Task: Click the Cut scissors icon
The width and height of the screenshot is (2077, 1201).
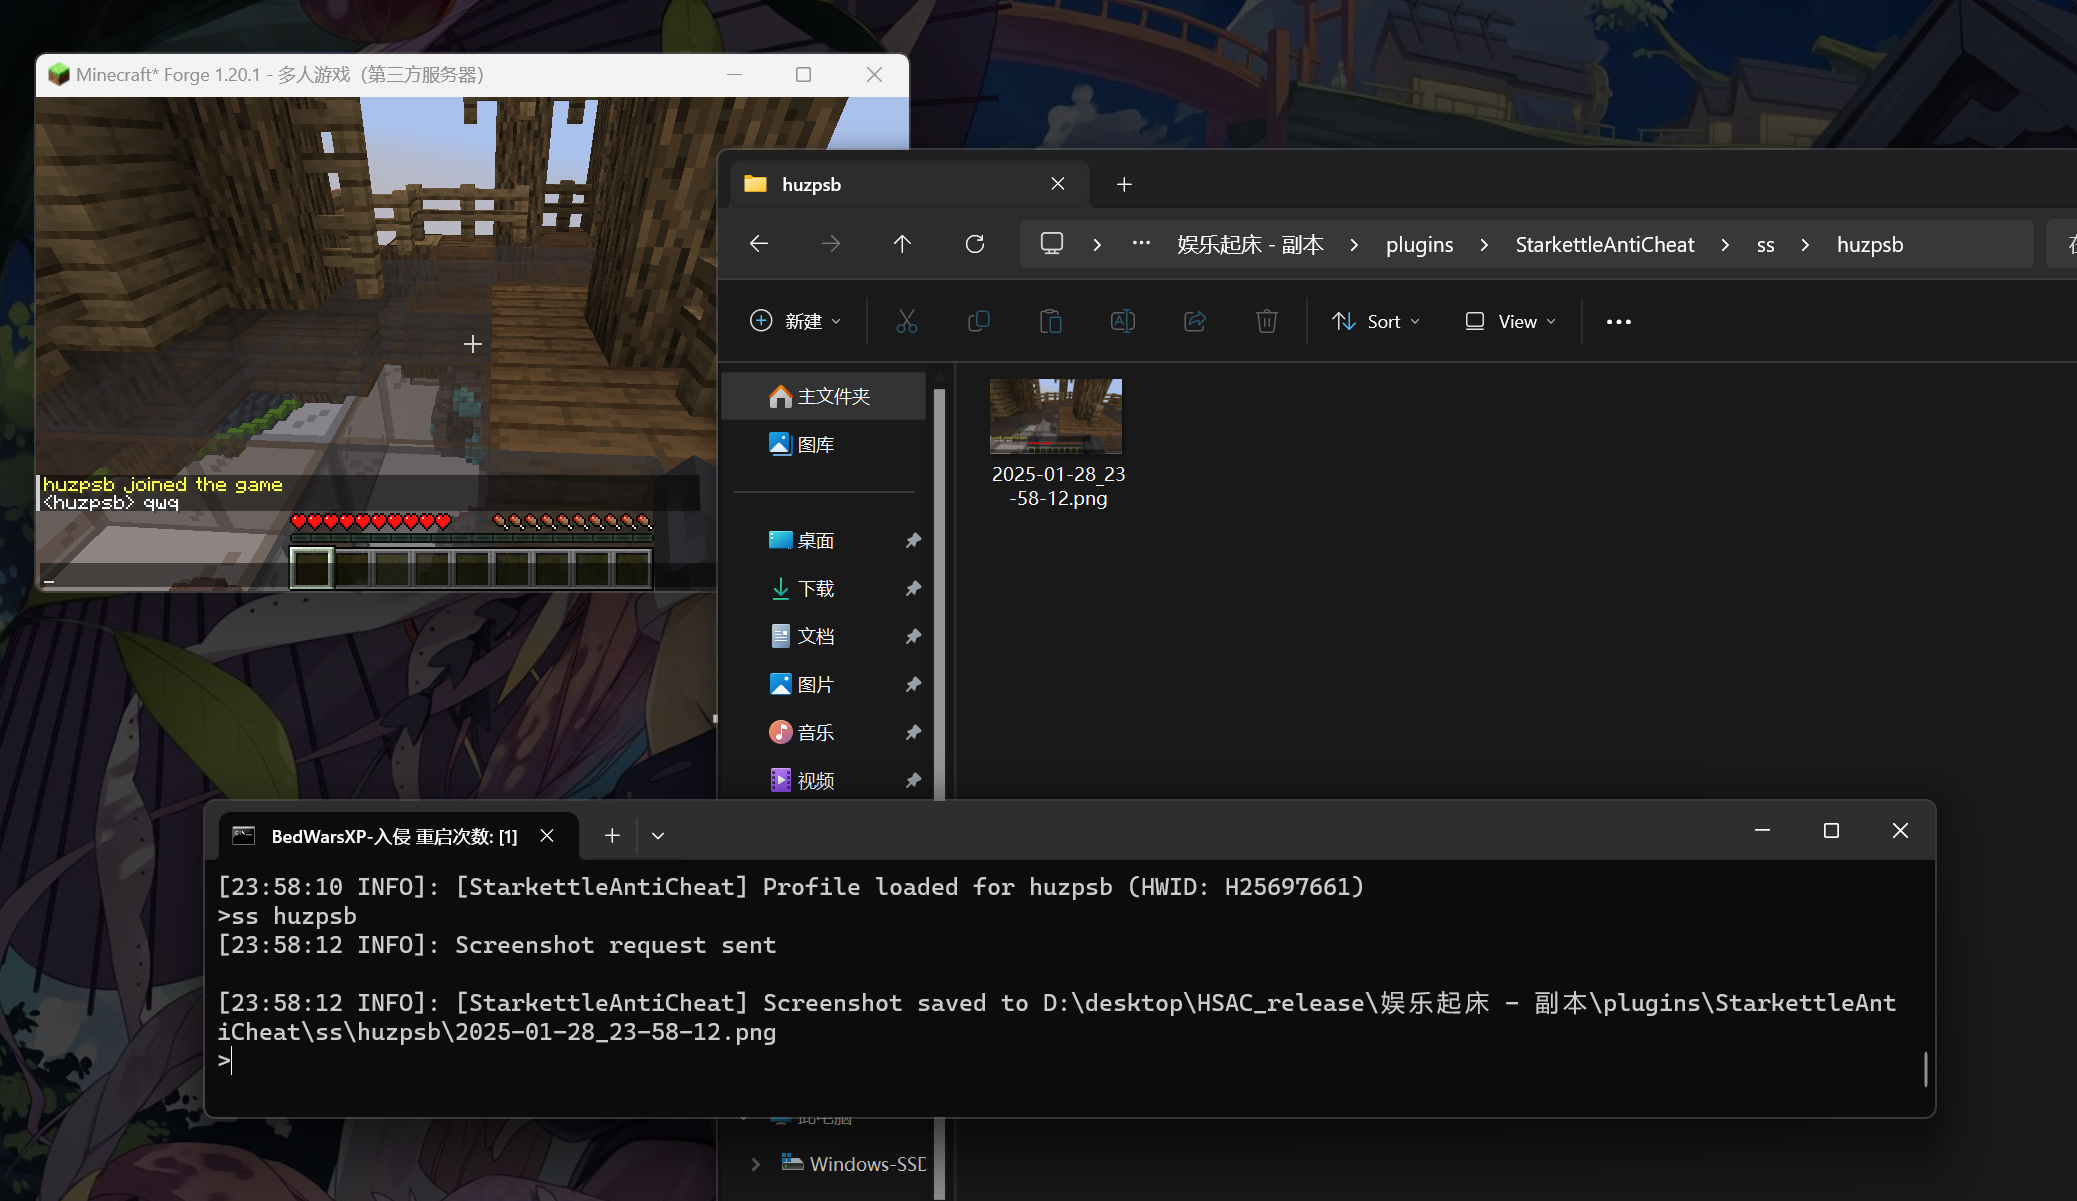Action: pyautogui.click(x=907, y=321)
